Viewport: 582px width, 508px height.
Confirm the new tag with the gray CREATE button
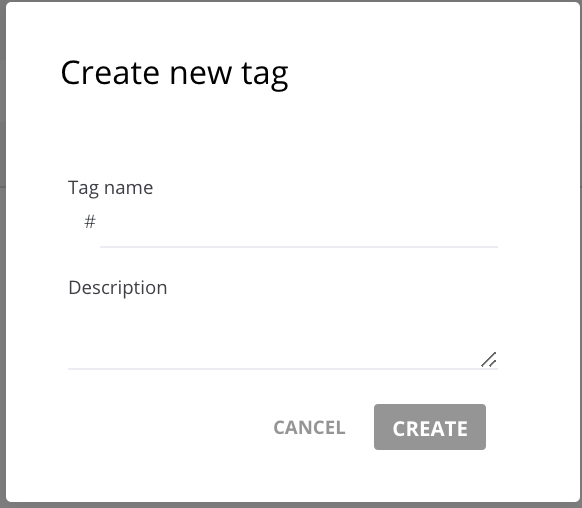430,427
